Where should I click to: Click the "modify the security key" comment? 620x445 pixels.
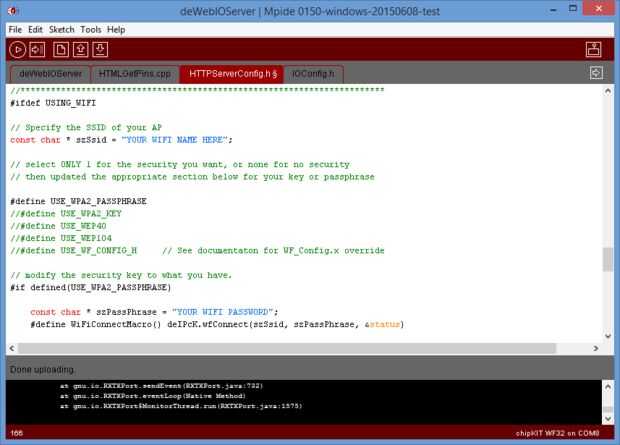pyautogui.click(x=121, y=275)
